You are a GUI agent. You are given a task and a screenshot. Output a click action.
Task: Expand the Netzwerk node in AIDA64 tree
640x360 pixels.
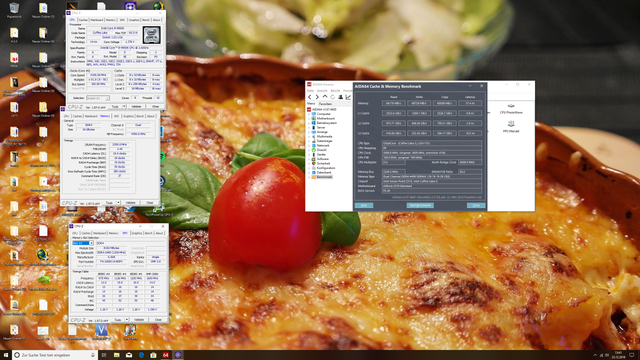coord(309,145)
